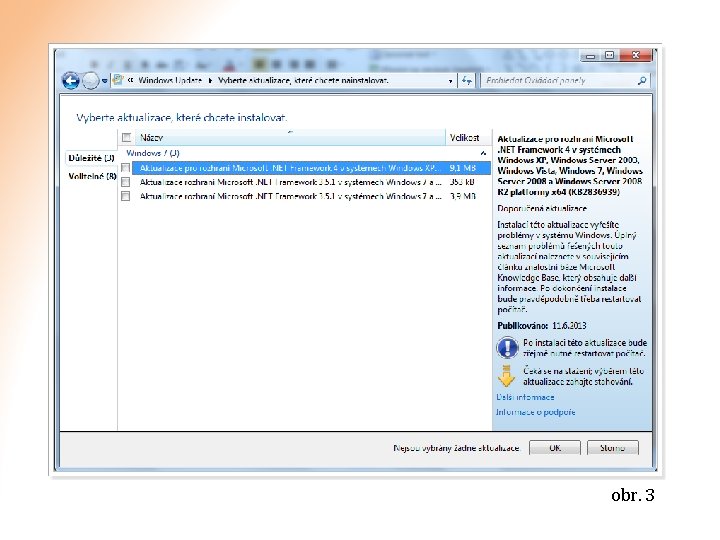Click the 9,1 MB size cell
The height and width of the screenshot is (540, 720).
point(462,168)
